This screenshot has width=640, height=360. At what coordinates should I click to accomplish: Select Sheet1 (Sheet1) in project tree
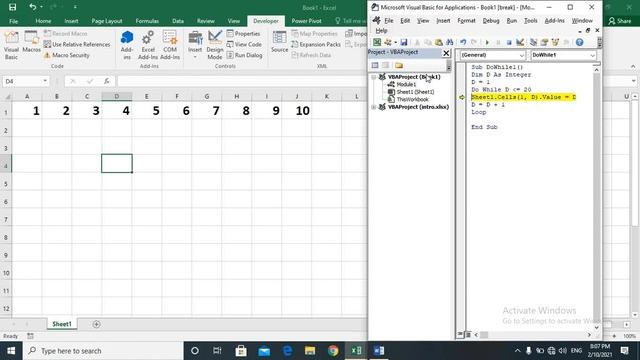point(415,92)
